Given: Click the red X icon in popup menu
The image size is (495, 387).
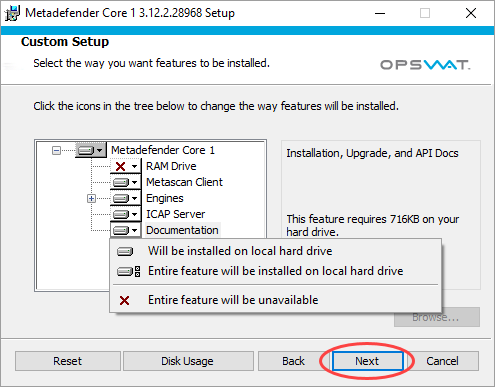Looking at the screenshot, I should pos(124,301).
